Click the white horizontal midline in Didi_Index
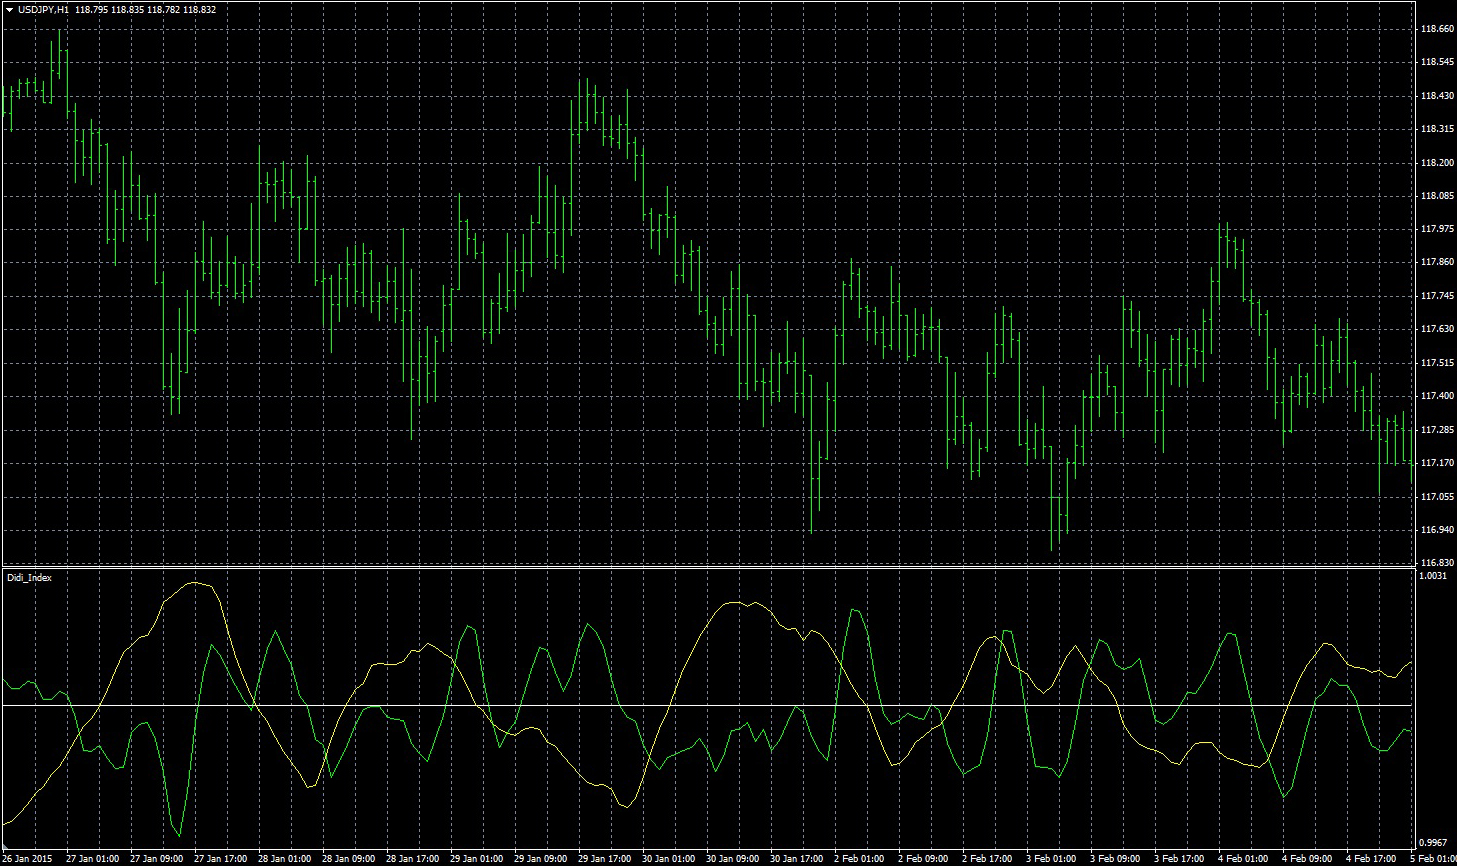 coord(700,706)
